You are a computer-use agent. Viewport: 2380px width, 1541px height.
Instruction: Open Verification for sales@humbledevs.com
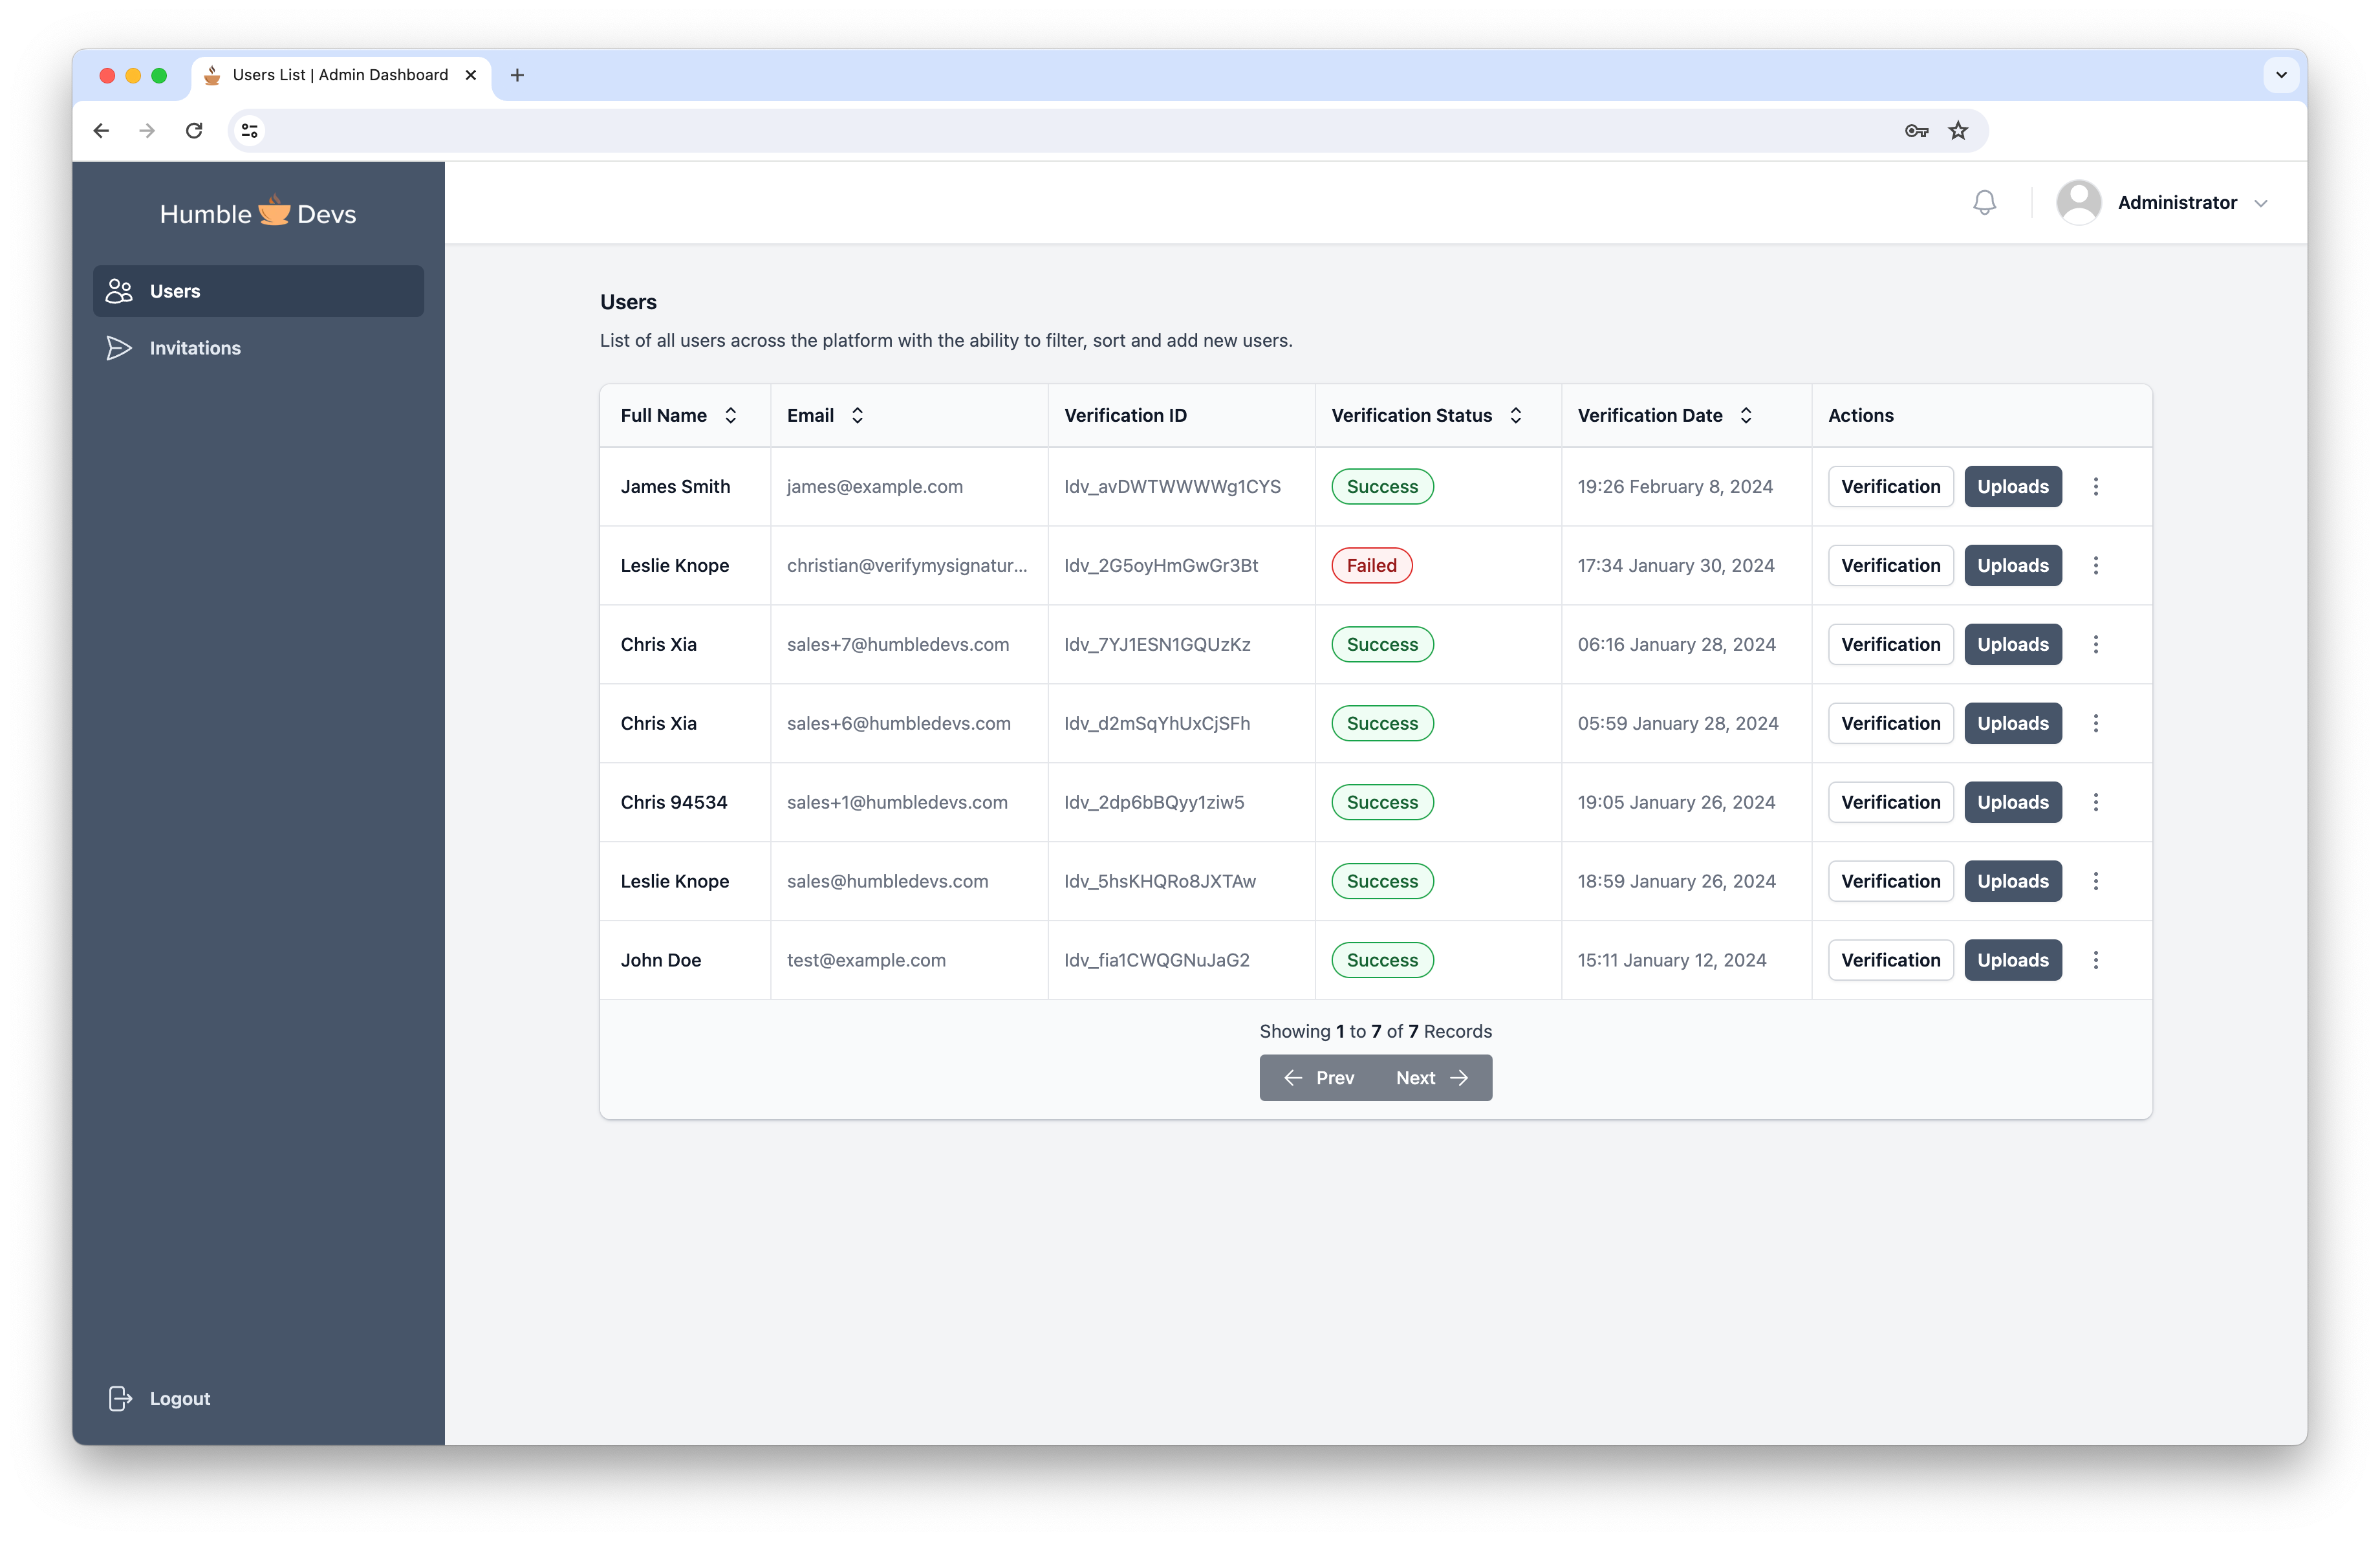point(1890,882)
